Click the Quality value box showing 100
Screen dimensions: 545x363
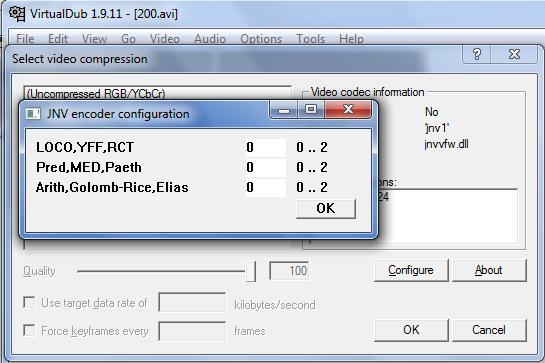pos(289,271)
